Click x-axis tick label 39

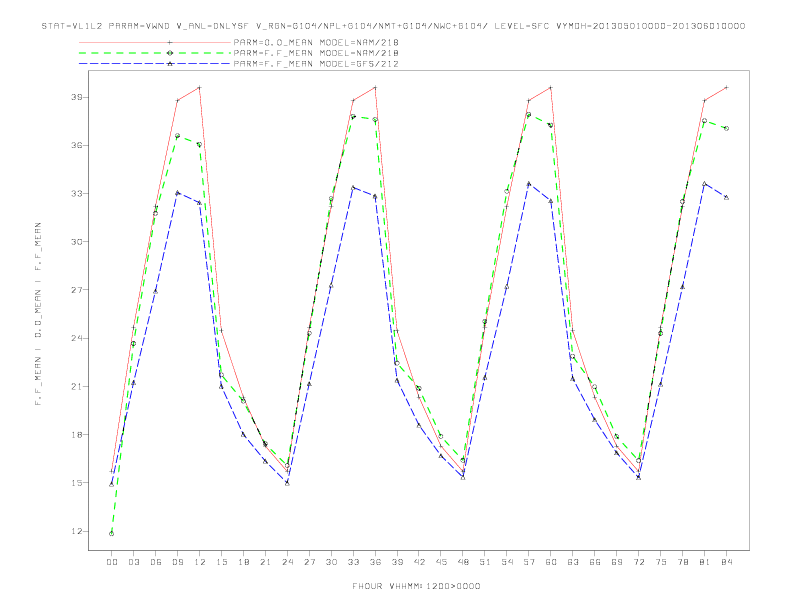coord(398,562)
